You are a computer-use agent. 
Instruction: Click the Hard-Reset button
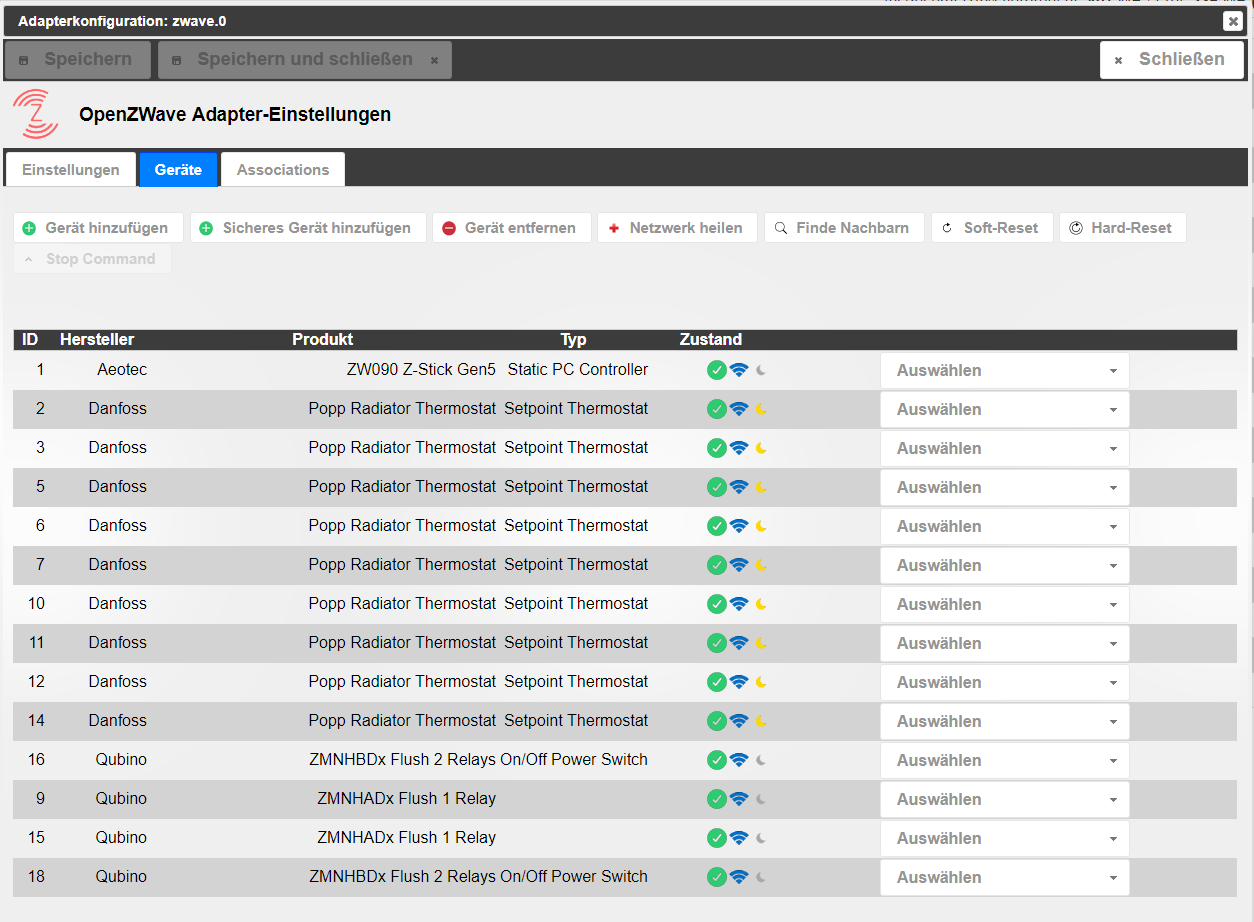point(1122,228)
